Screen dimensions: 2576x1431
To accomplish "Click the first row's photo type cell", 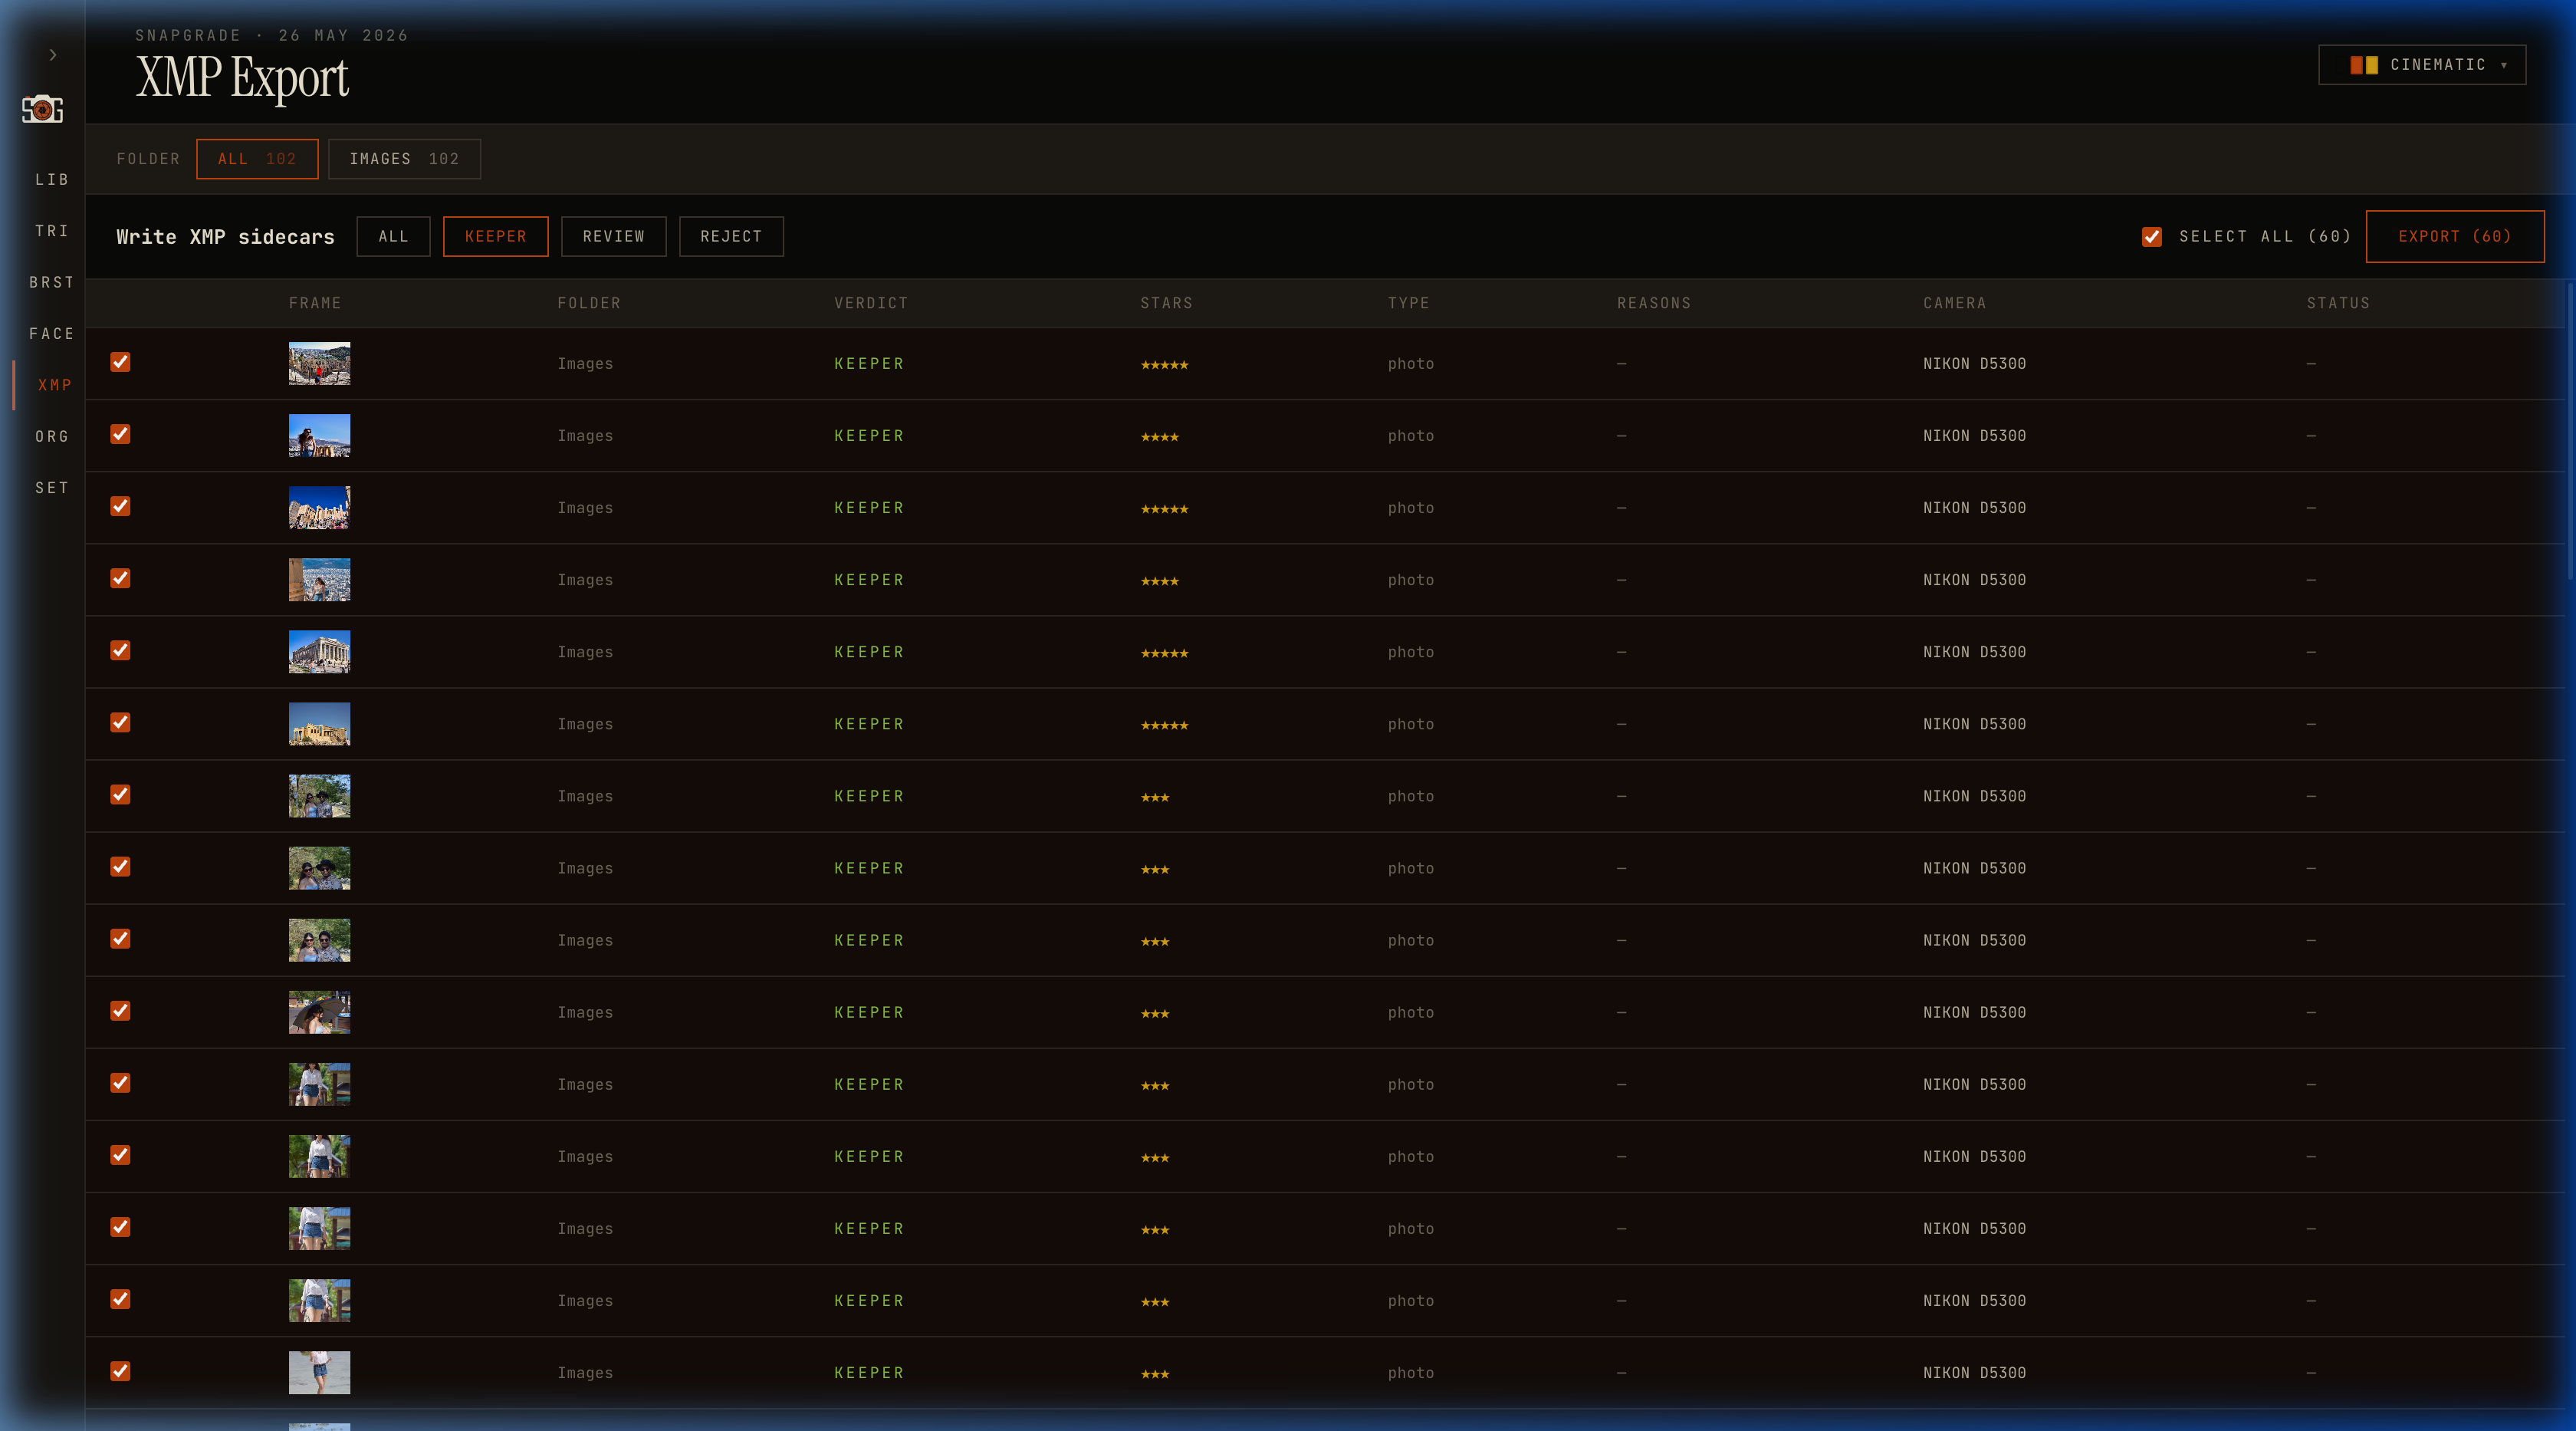I will click(1410, 364).
